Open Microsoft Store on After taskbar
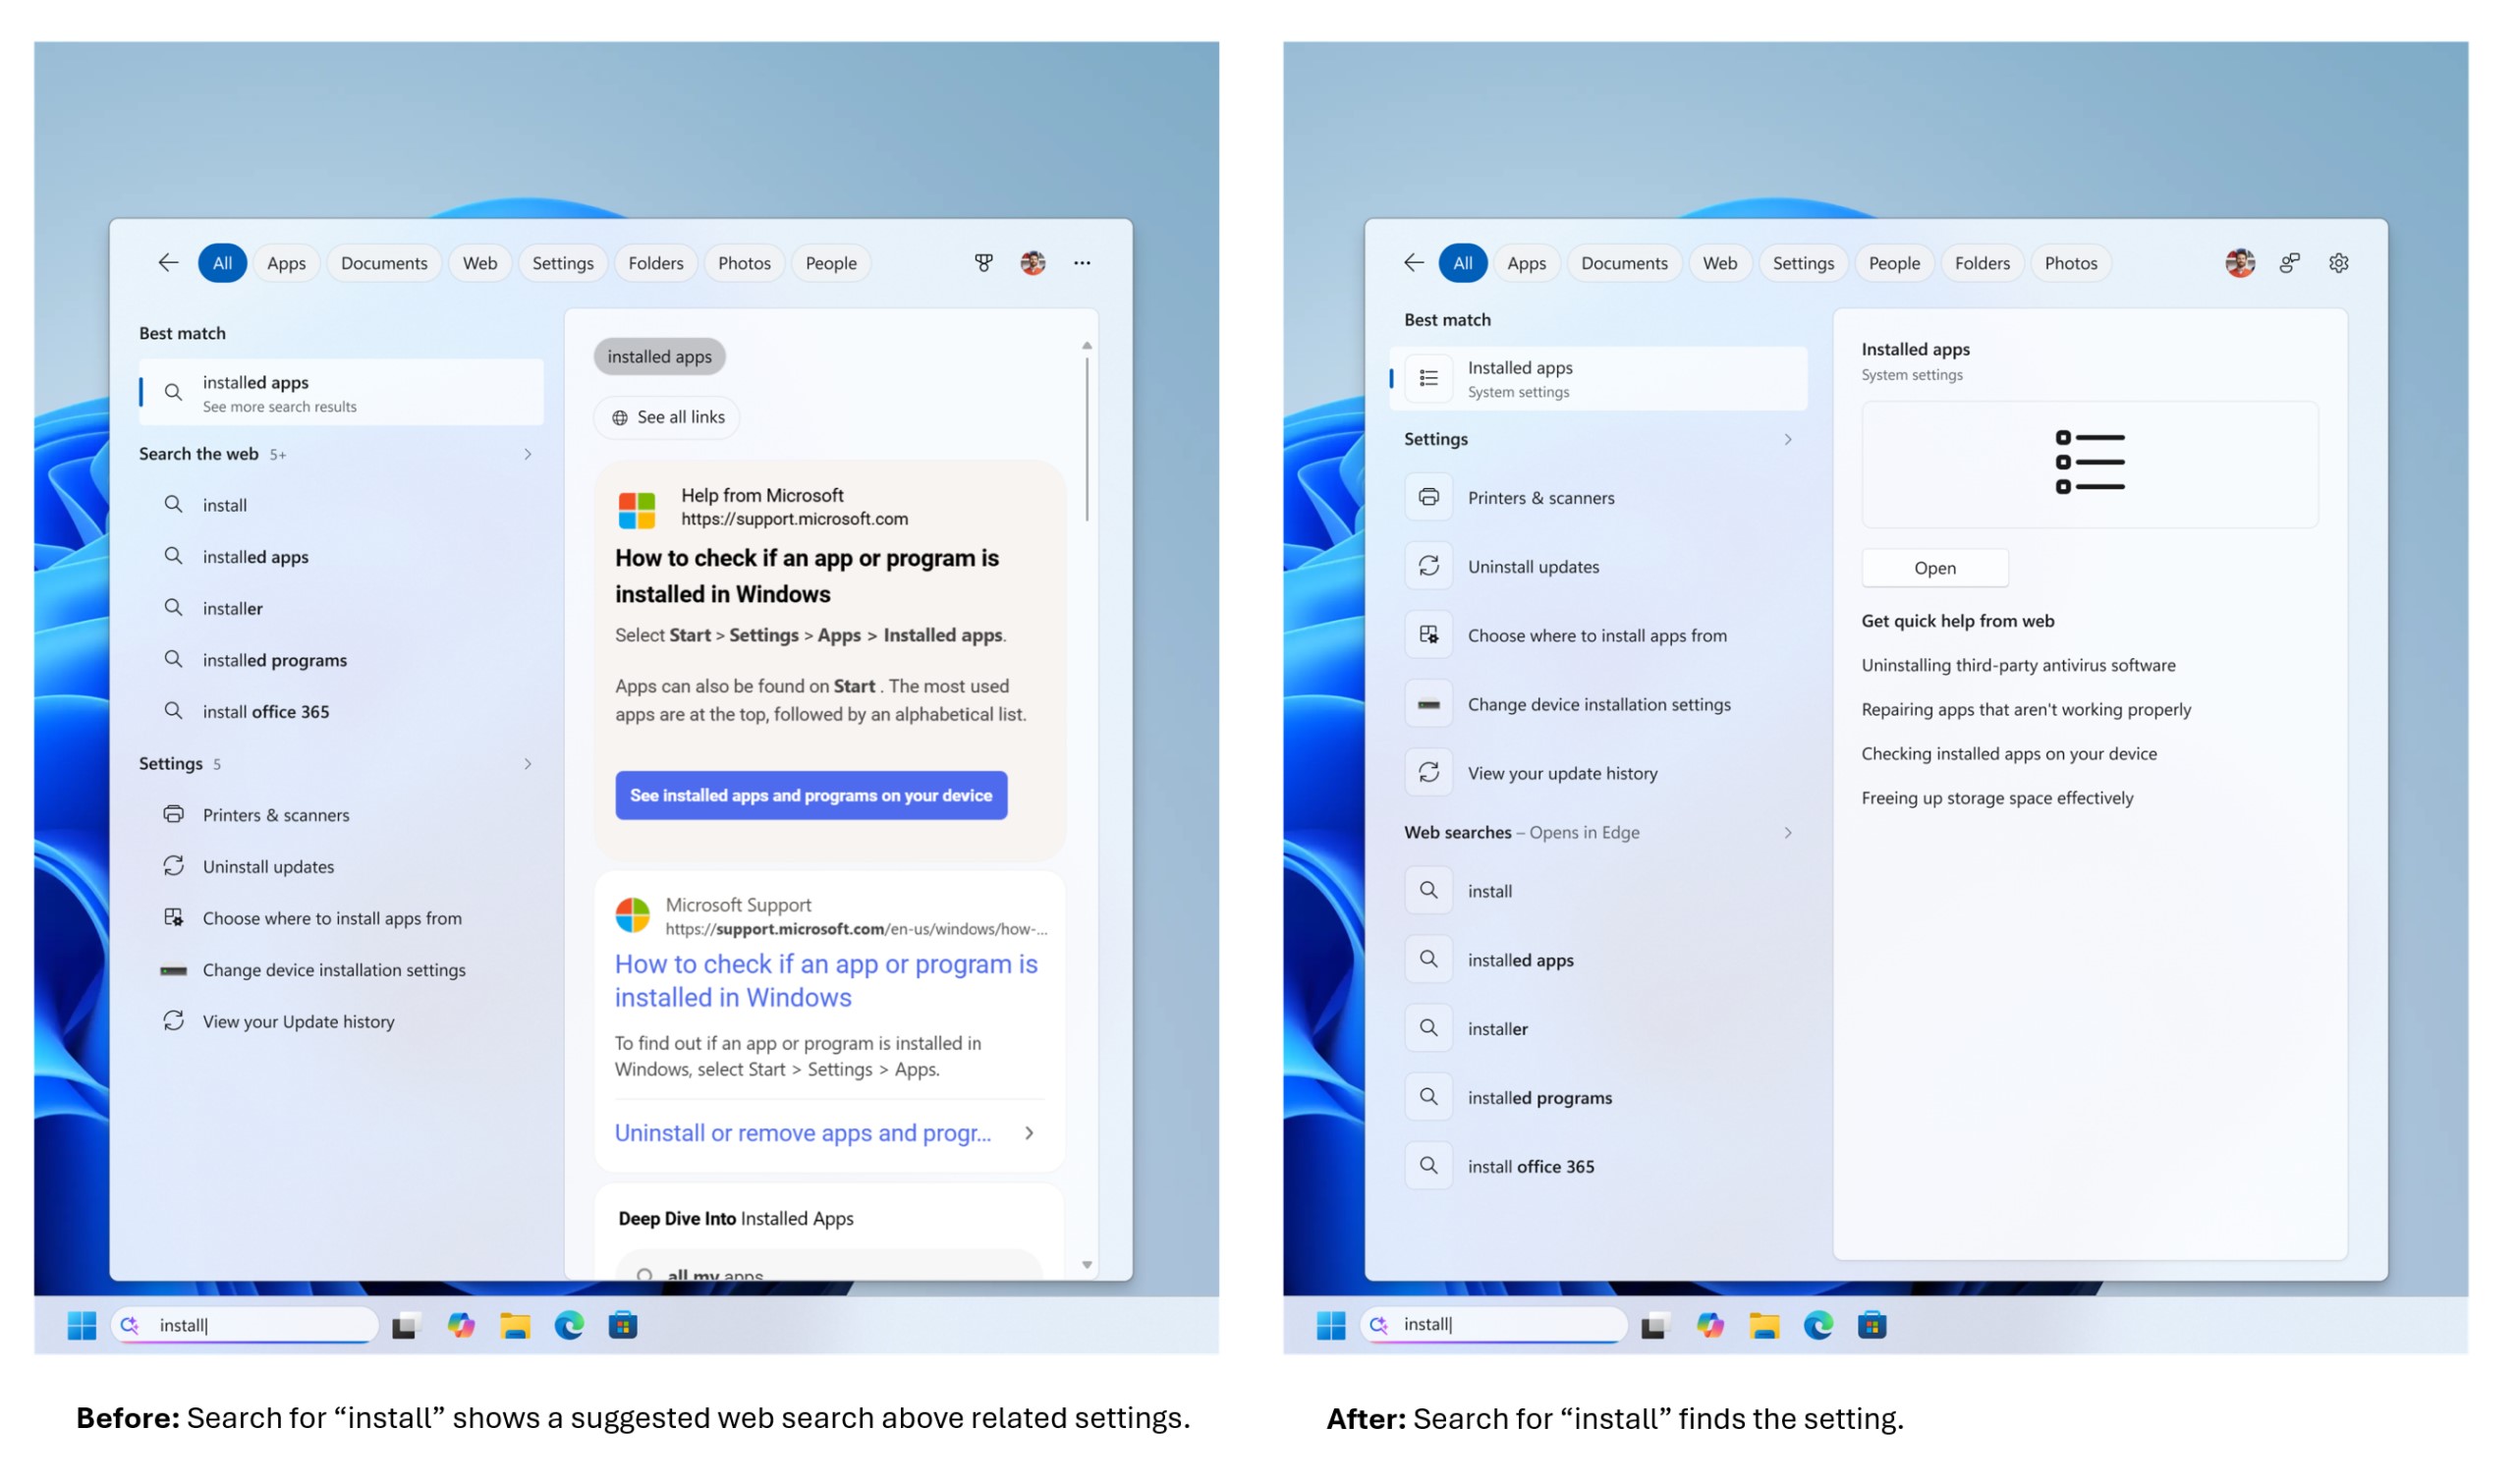2515x1484 pixels. (x=1872, y=1325)
